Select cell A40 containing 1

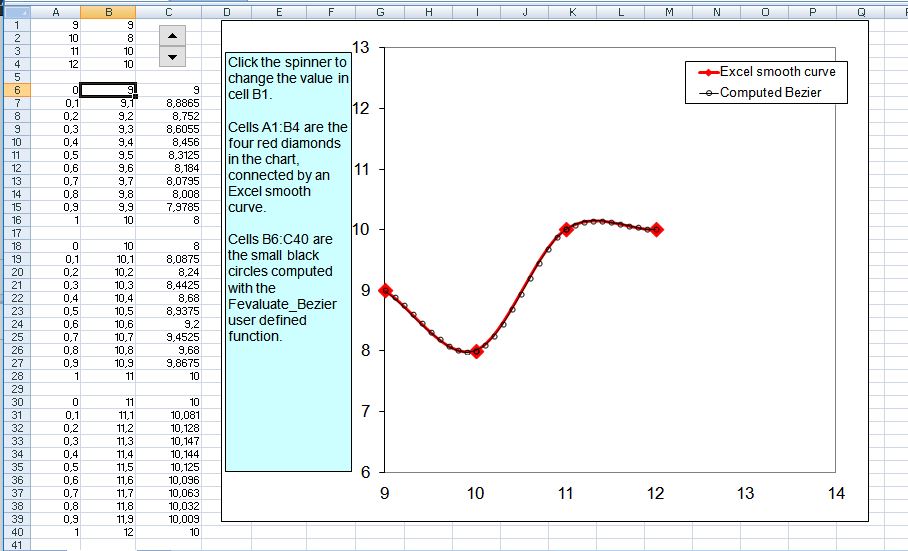coord(55,532)
